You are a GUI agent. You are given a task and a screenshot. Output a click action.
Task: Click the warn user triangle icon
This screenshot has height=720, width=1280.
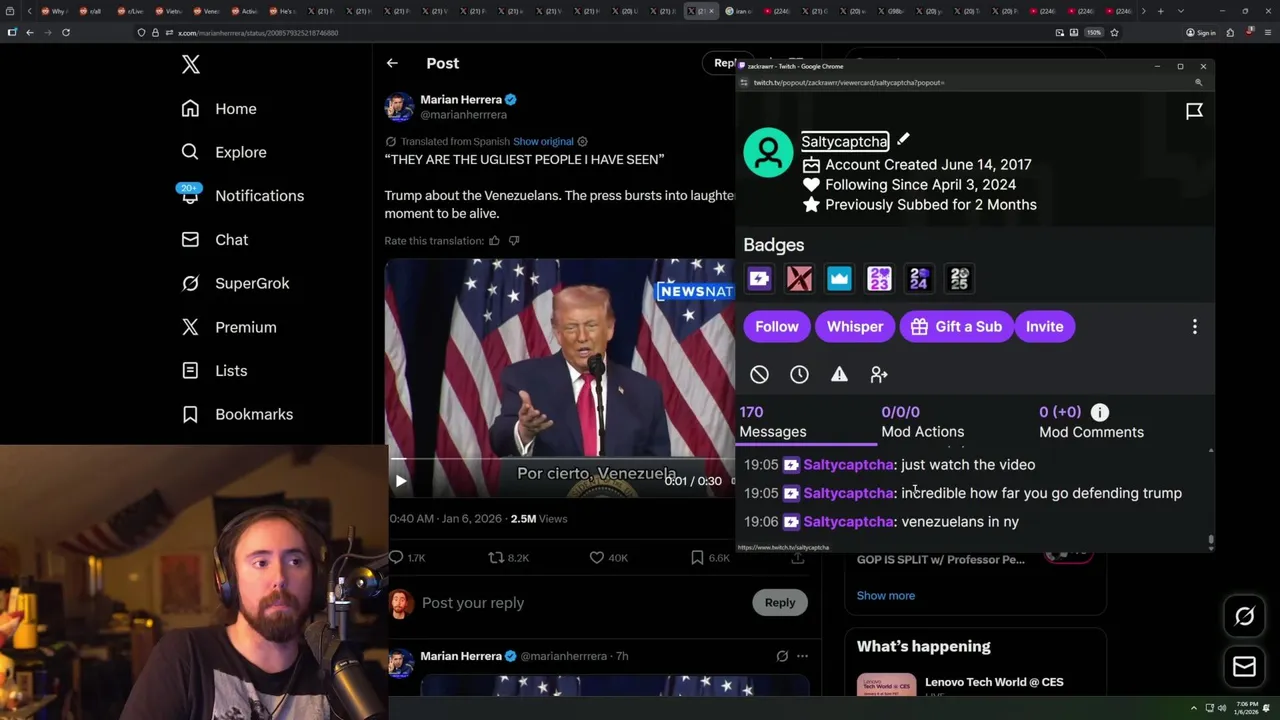(x=839, y=375)
